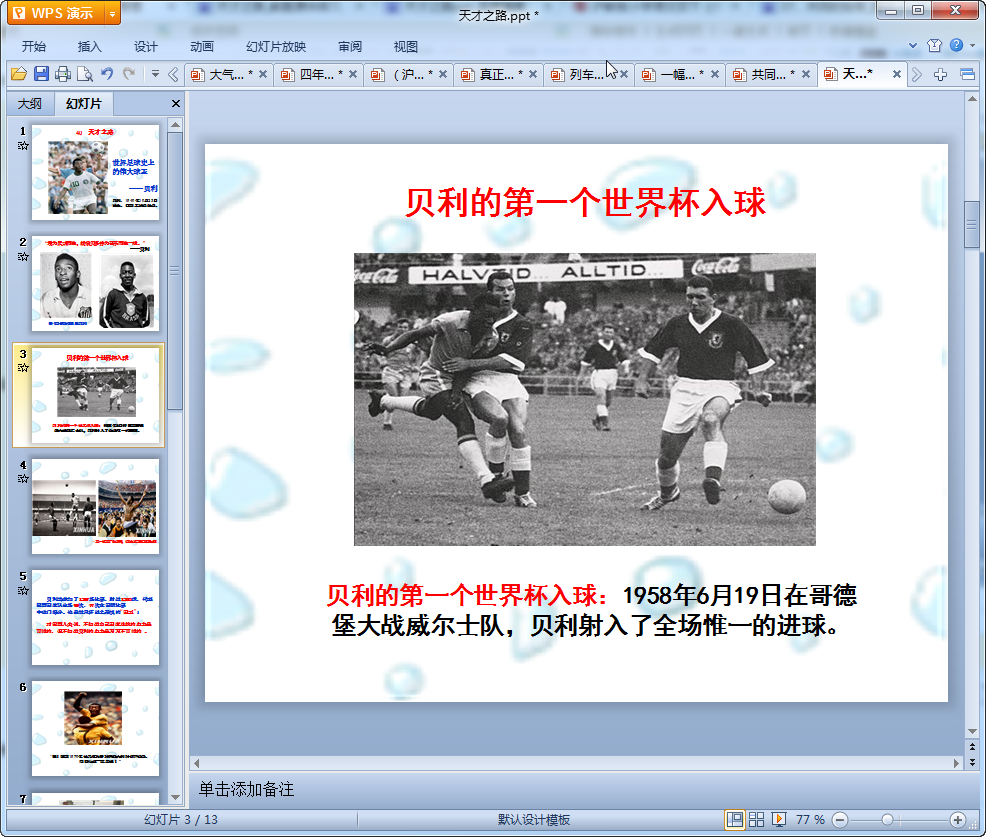This screenshot has height=837, width=986.
Task: Select slide 2 thumbnail with two portraits
Action: pos(96,284)
